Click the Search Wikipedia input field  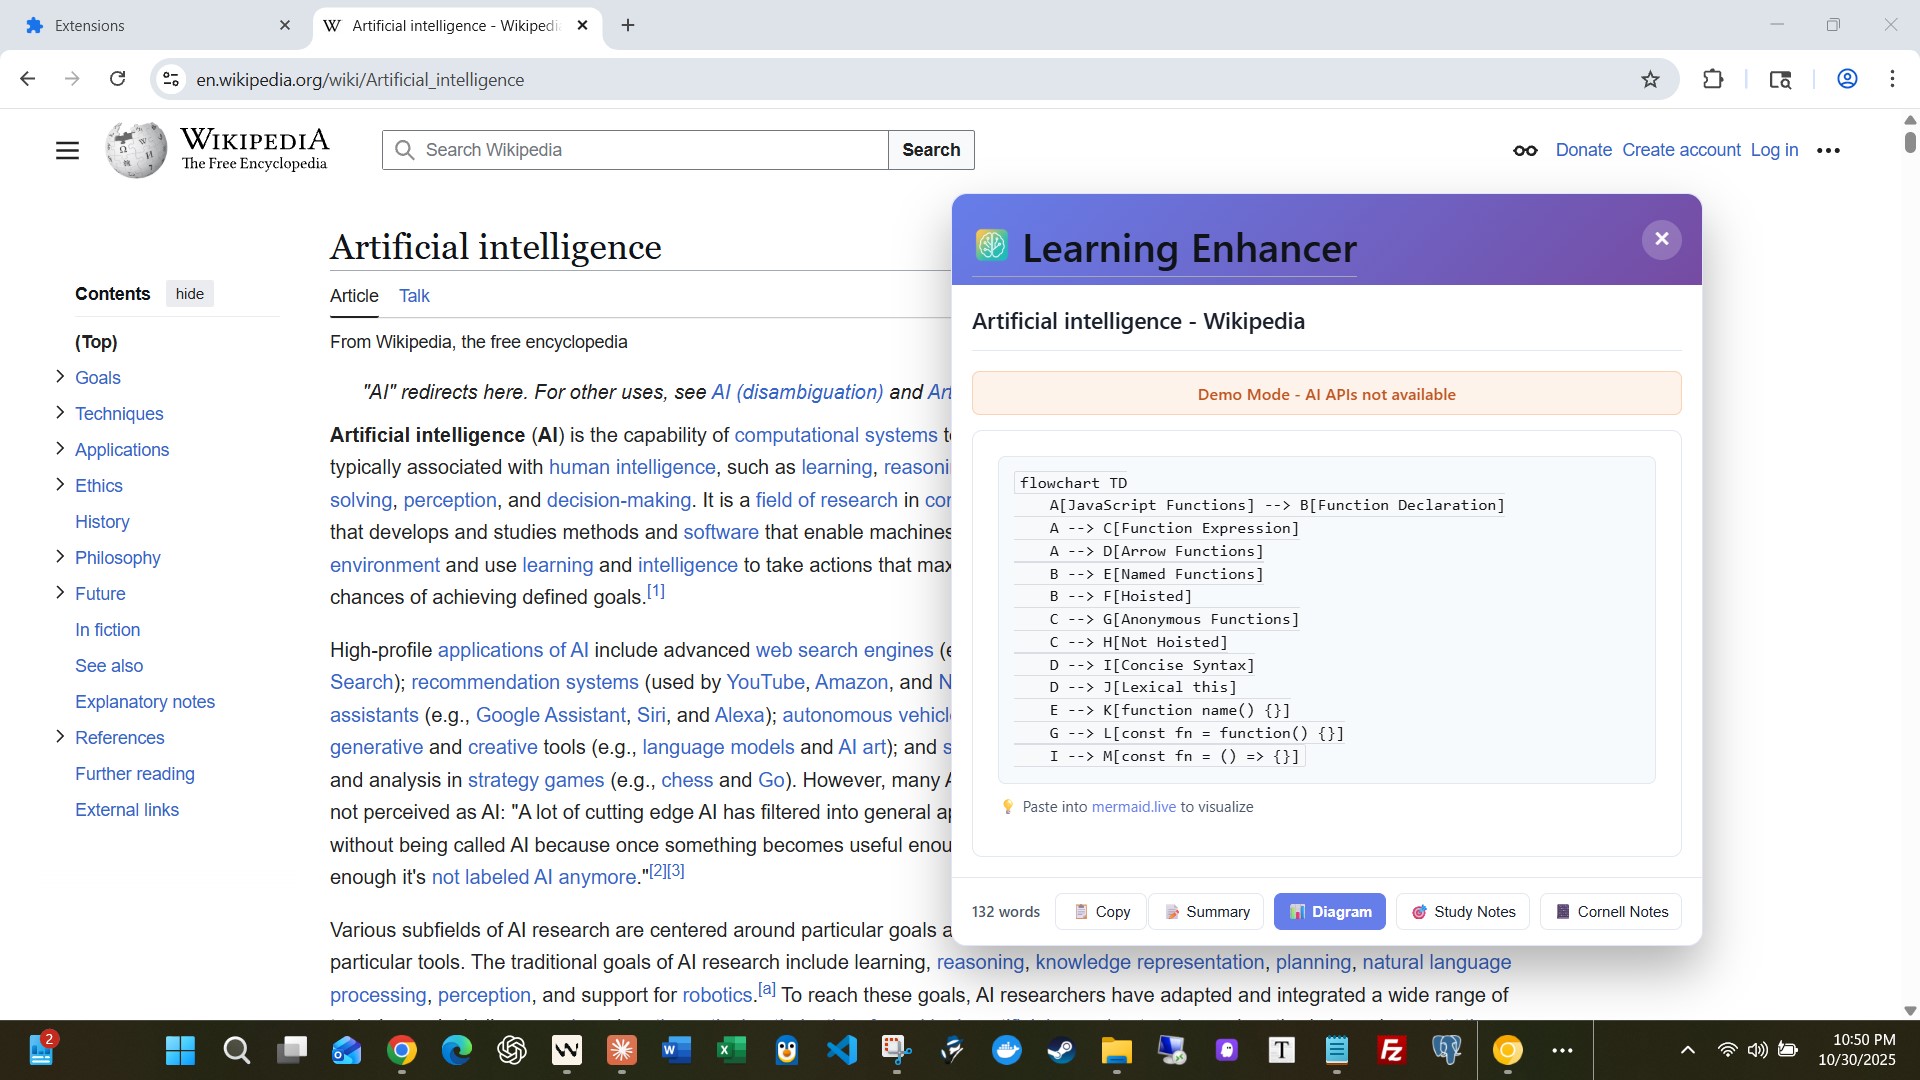(650, 150)
